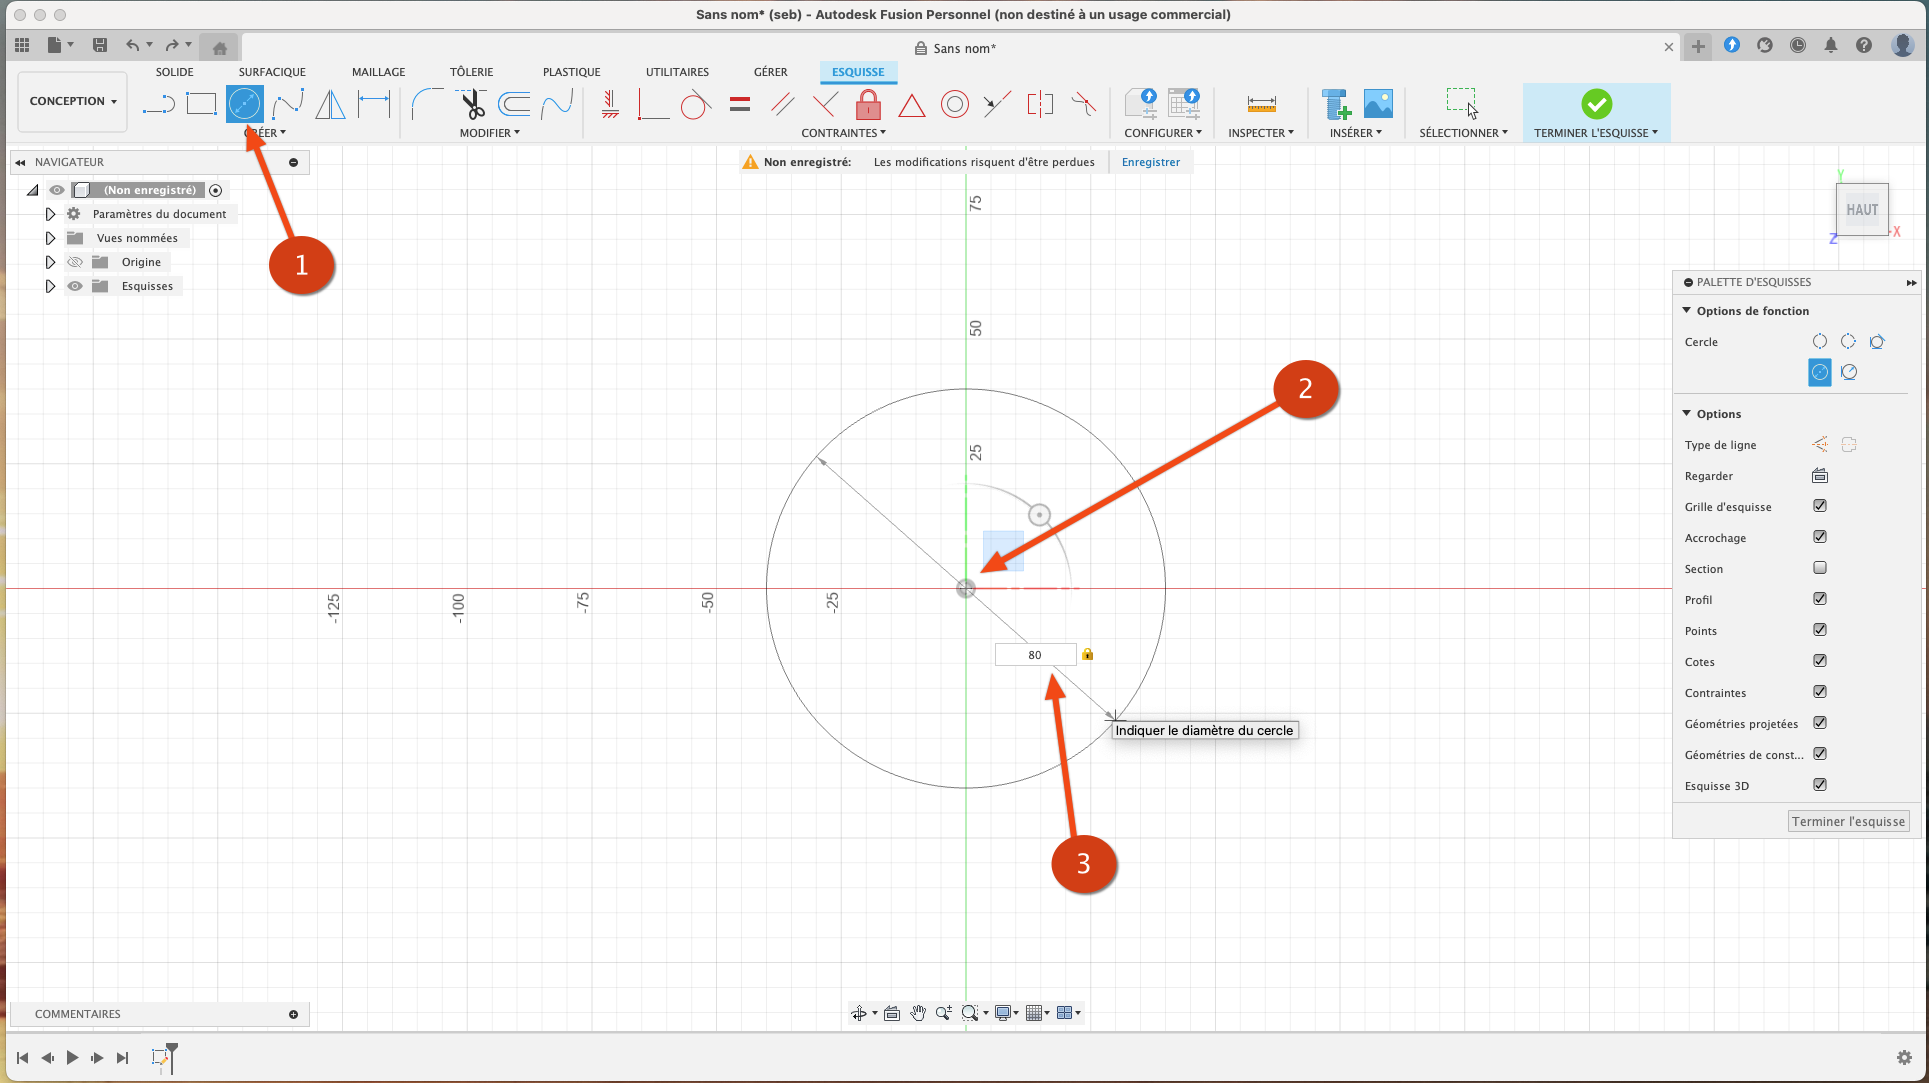Open the CONTRAINTES dropdown menu

843,133
